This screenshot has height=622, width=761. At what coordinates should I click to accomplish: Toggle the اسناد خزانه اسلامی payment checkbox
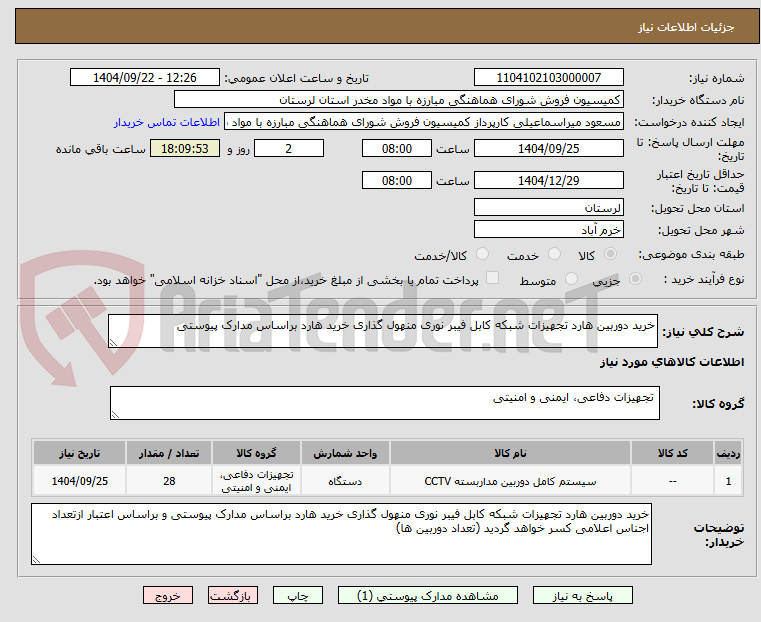[492, 278]
